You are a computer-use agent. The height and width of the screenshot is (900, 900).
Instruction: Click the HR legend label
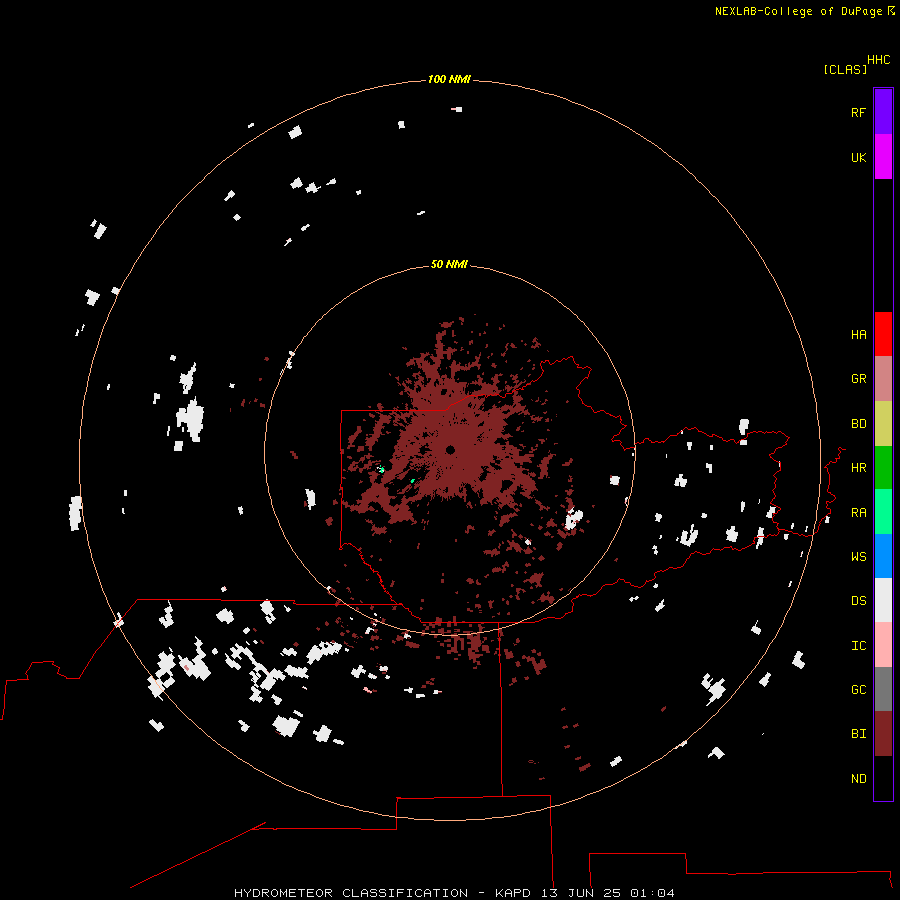[859, 468]
